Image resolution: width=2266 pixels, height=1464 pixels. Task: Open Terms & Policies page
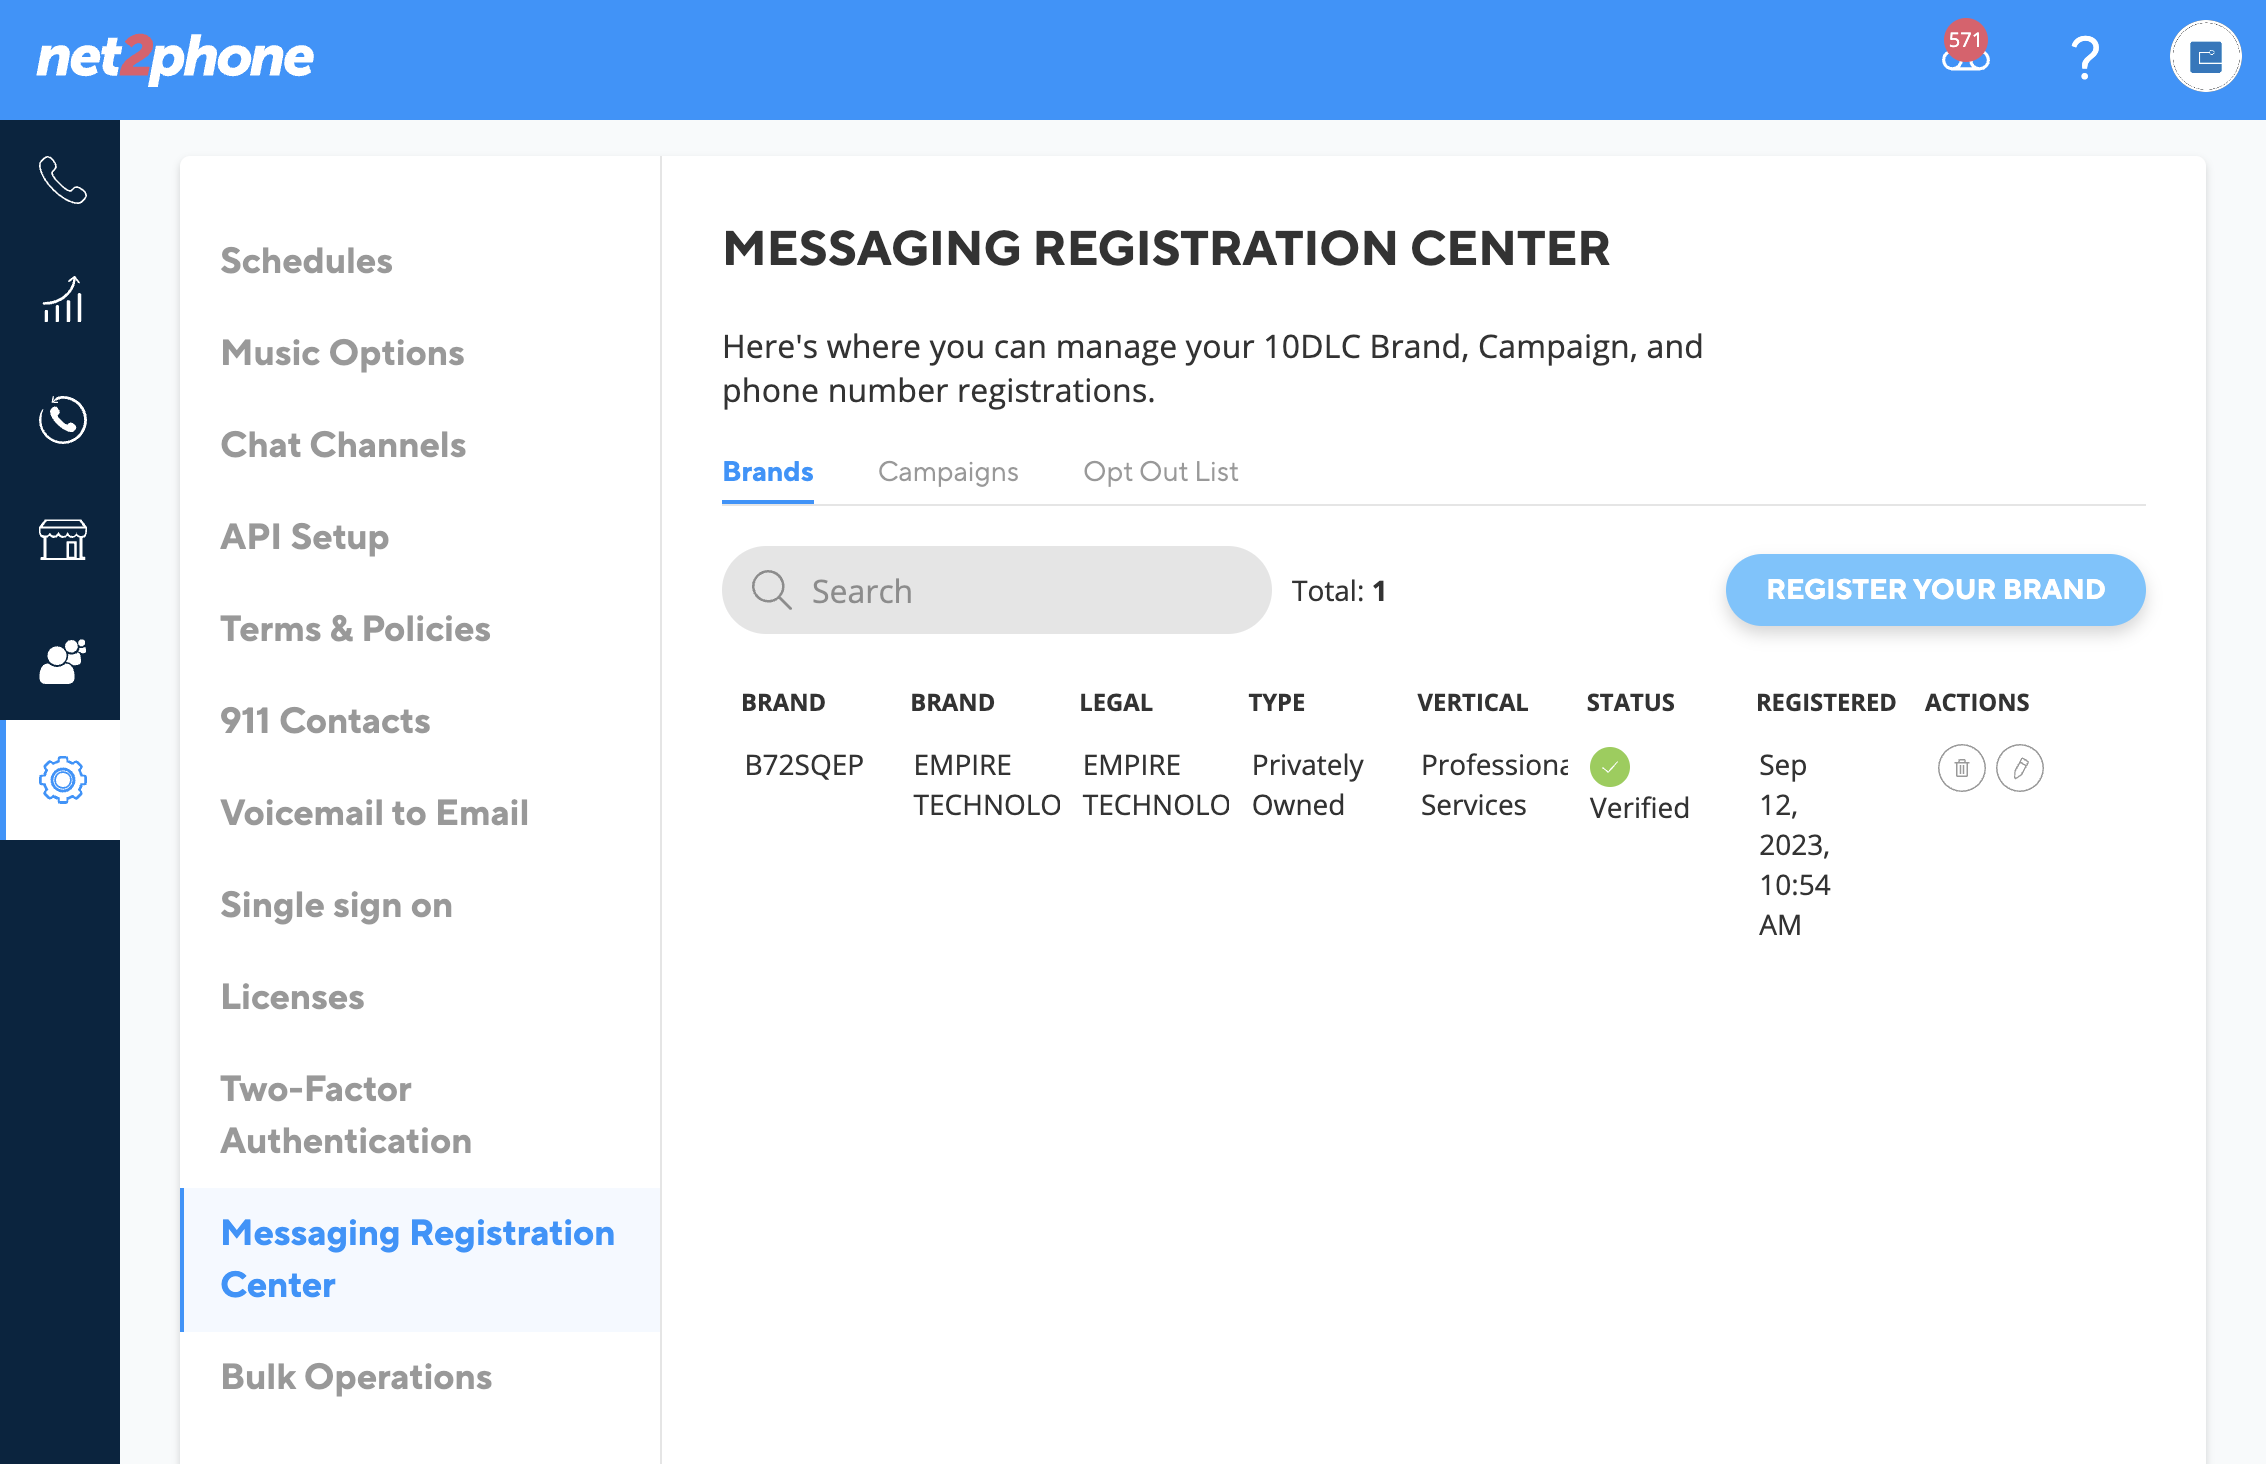coord(355,629)
